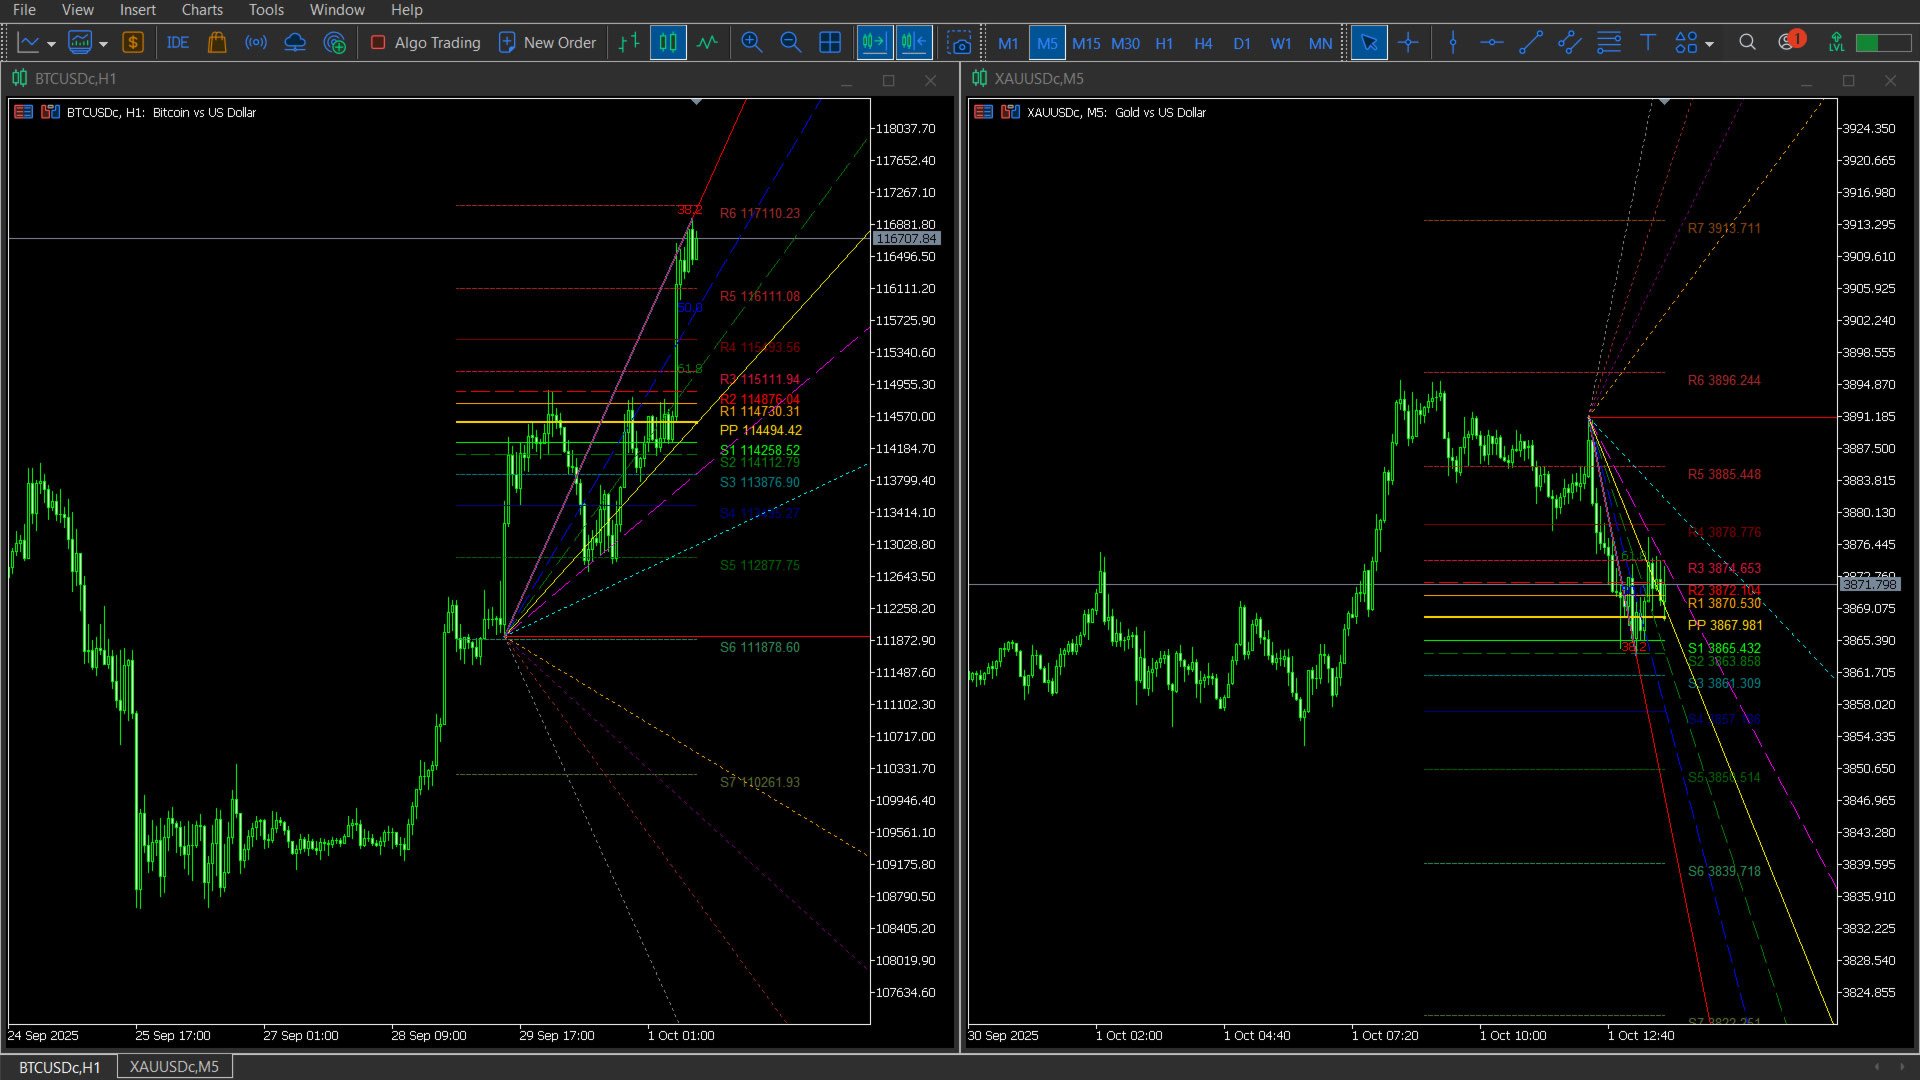This screenshot has height=1080, width=1920.
Task: Add a text label tool
Action: click(1647, 43)
